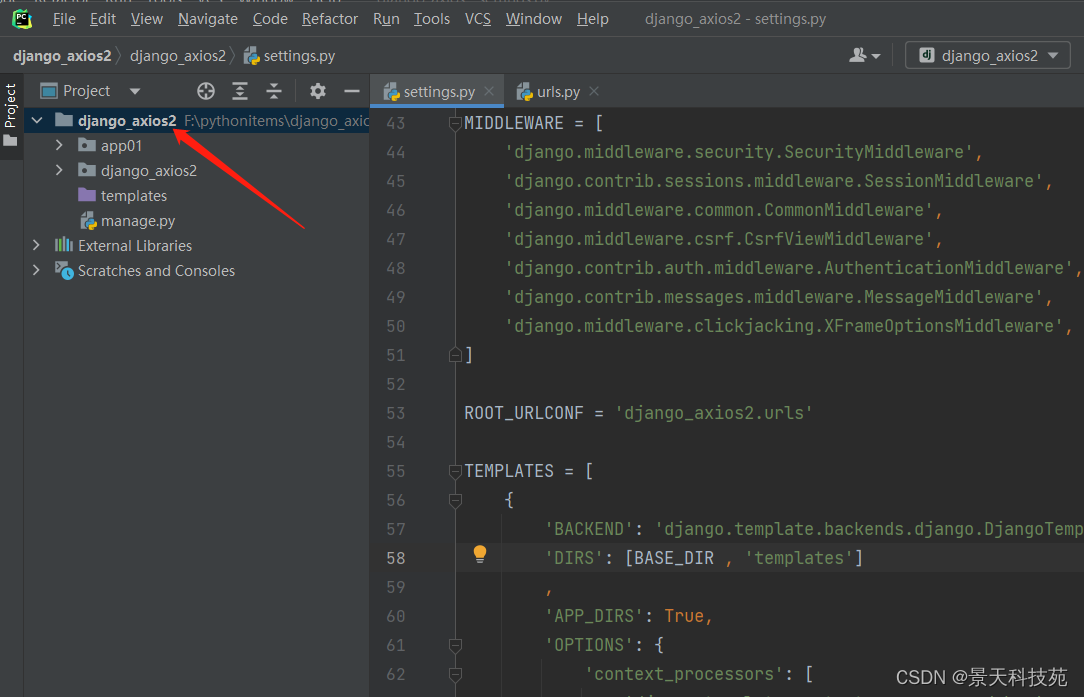Open the View menu
1084x697 pixels.
point(147,19)
